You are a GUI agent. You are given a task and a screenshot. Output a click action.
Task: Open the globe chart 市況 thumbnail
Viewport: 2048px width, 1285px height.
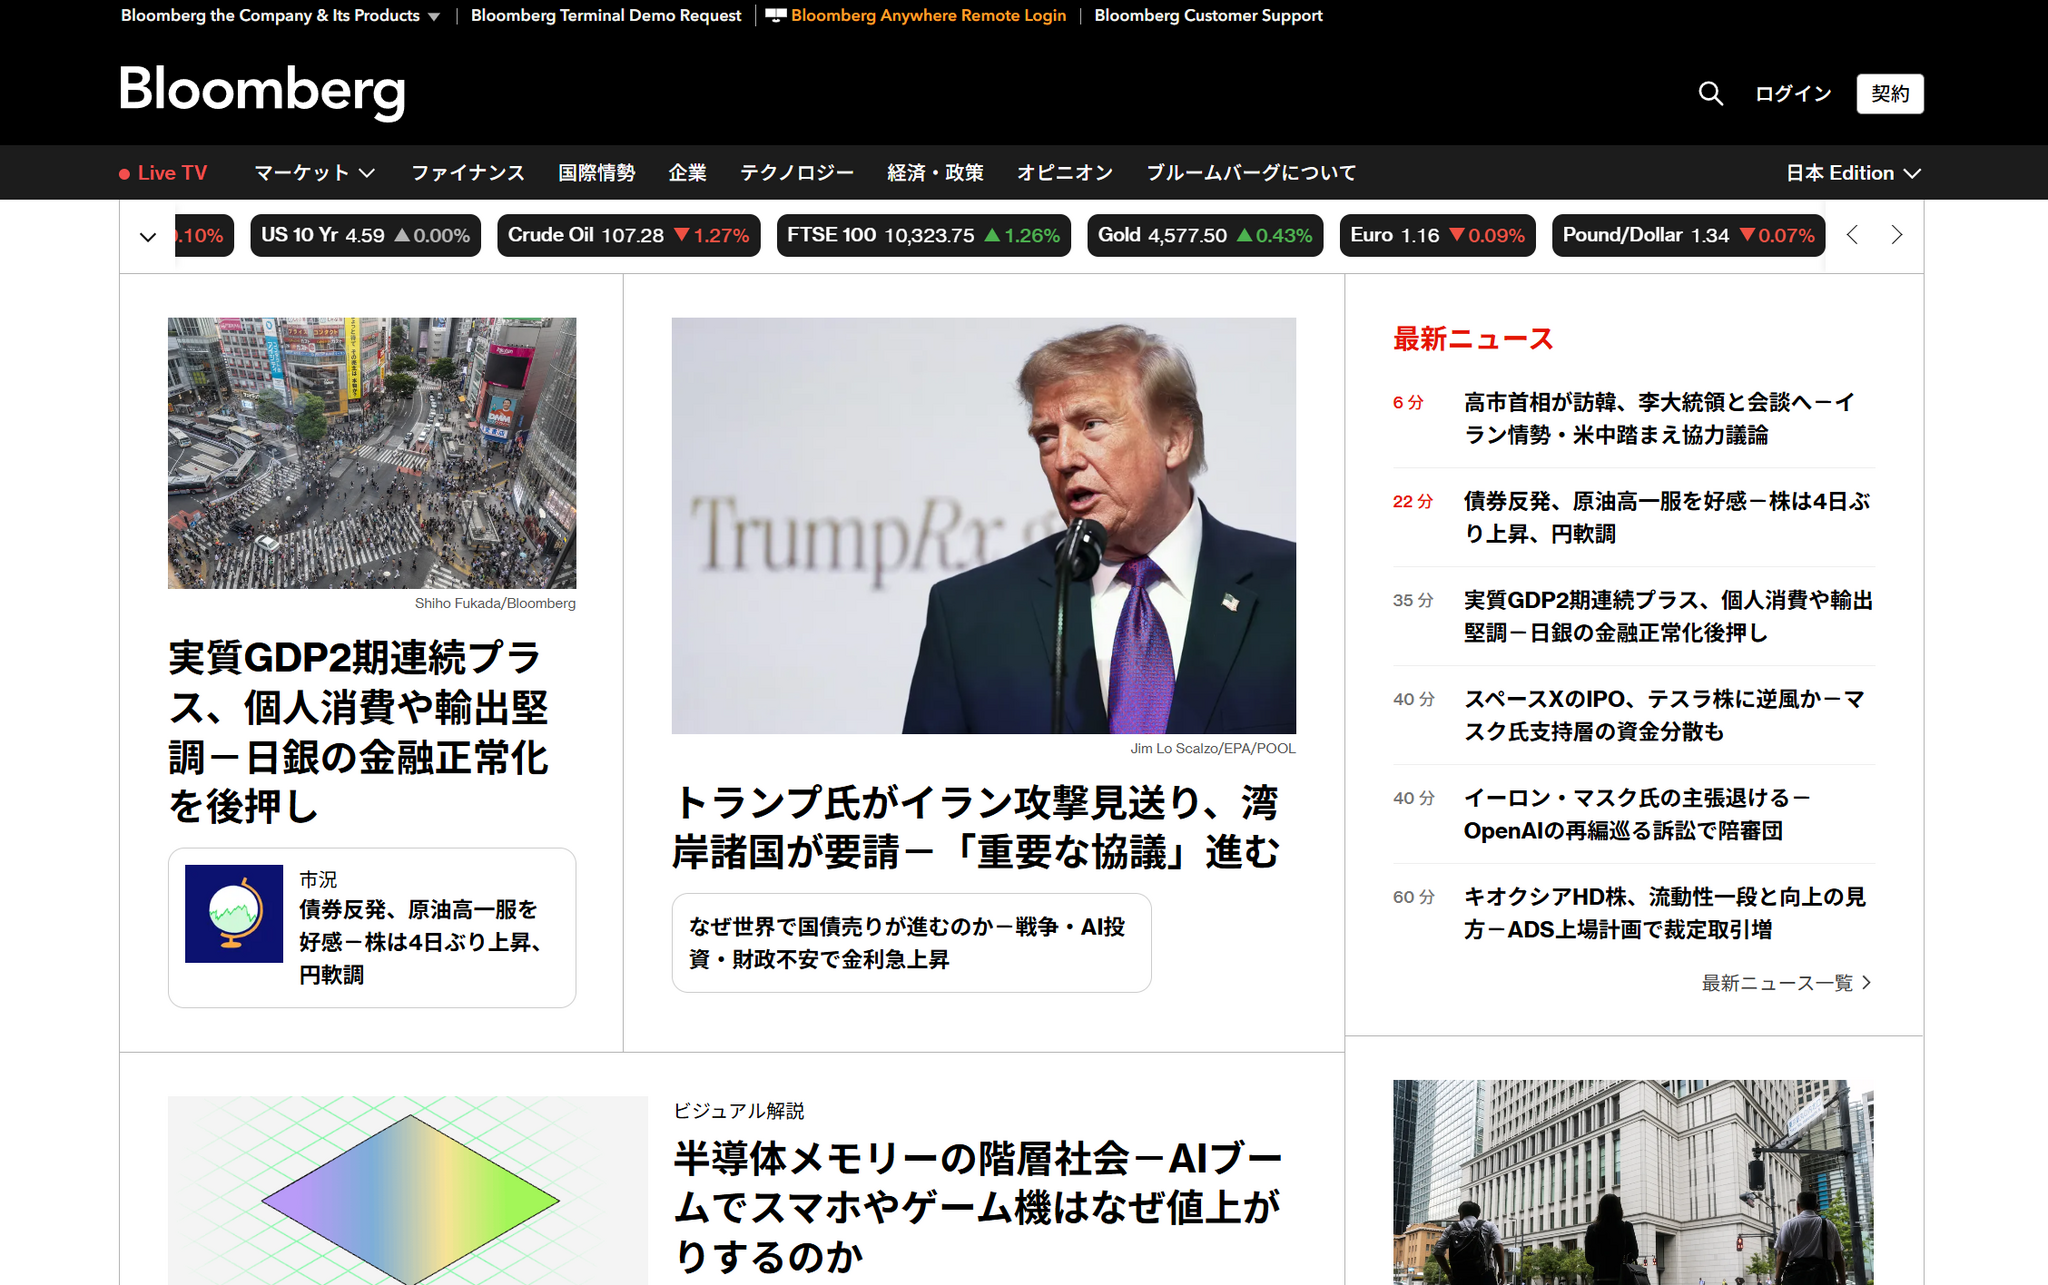pos(234,914)
